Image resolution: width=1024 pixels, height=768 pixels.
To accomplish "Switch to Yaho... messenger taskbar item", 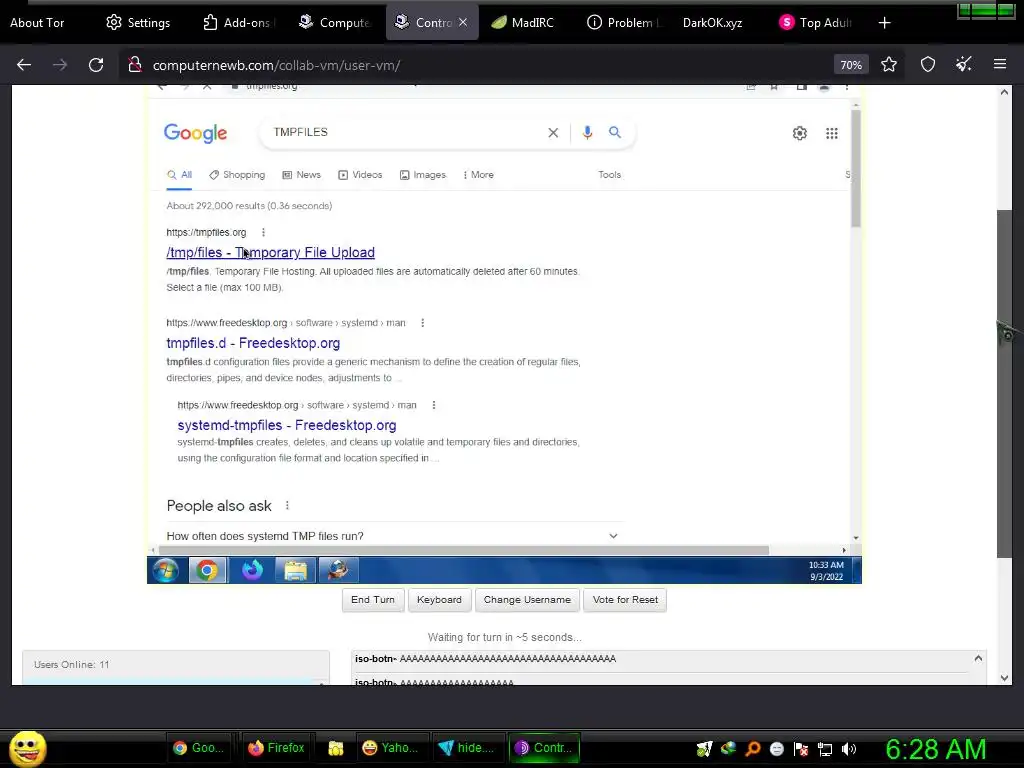I will (391, 748).
